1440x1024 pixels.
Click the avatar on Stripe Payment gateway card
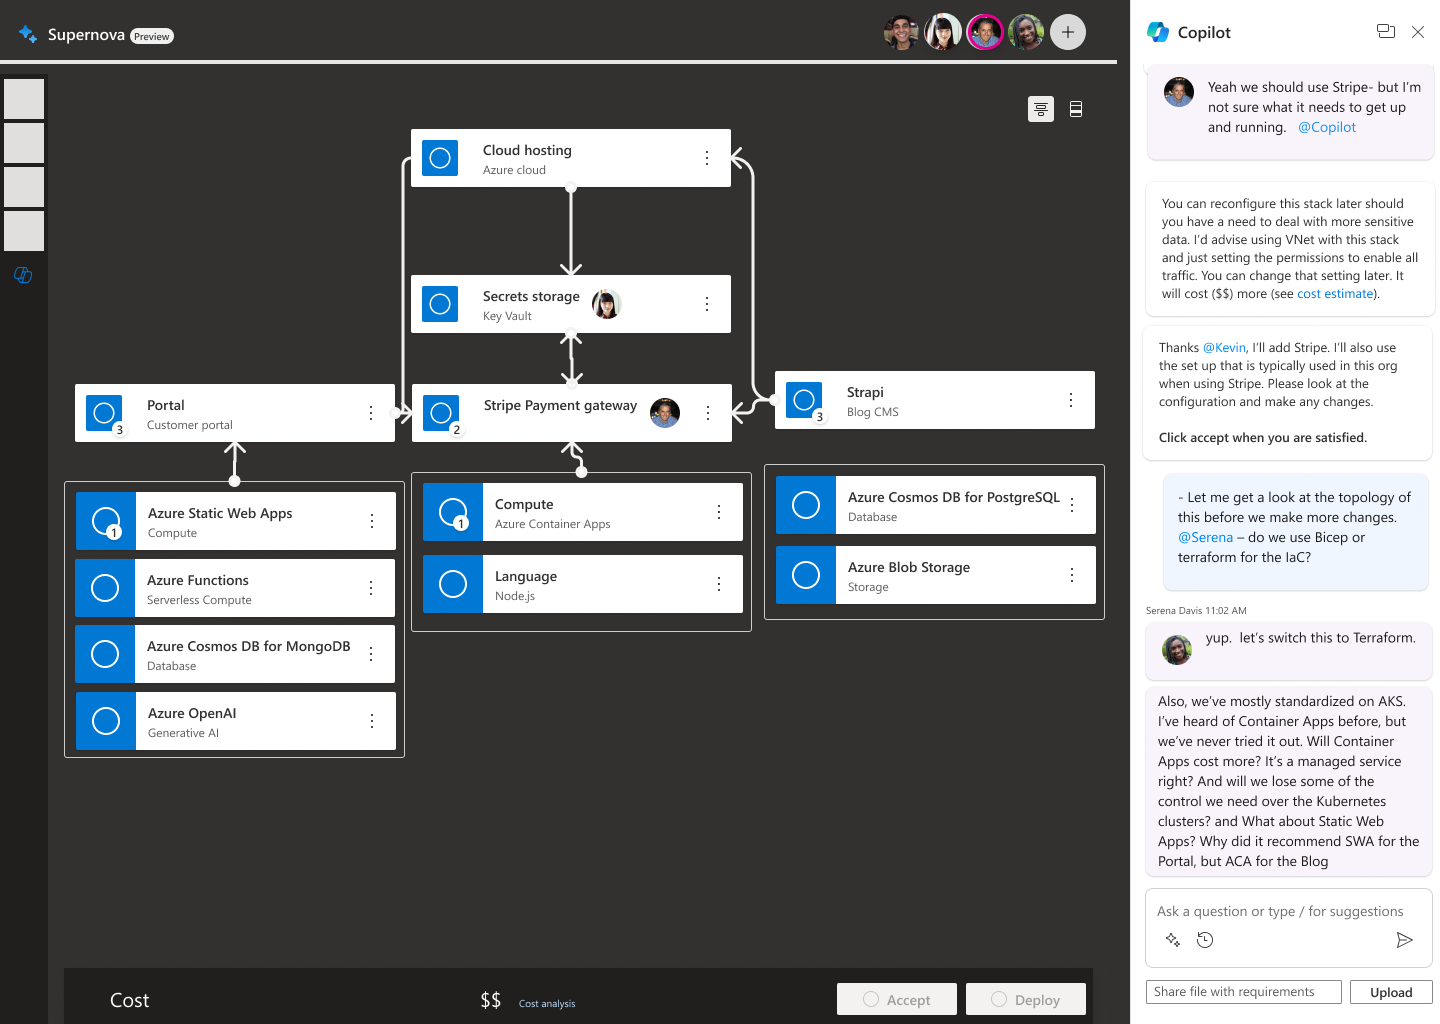click(x=665, y=412)
